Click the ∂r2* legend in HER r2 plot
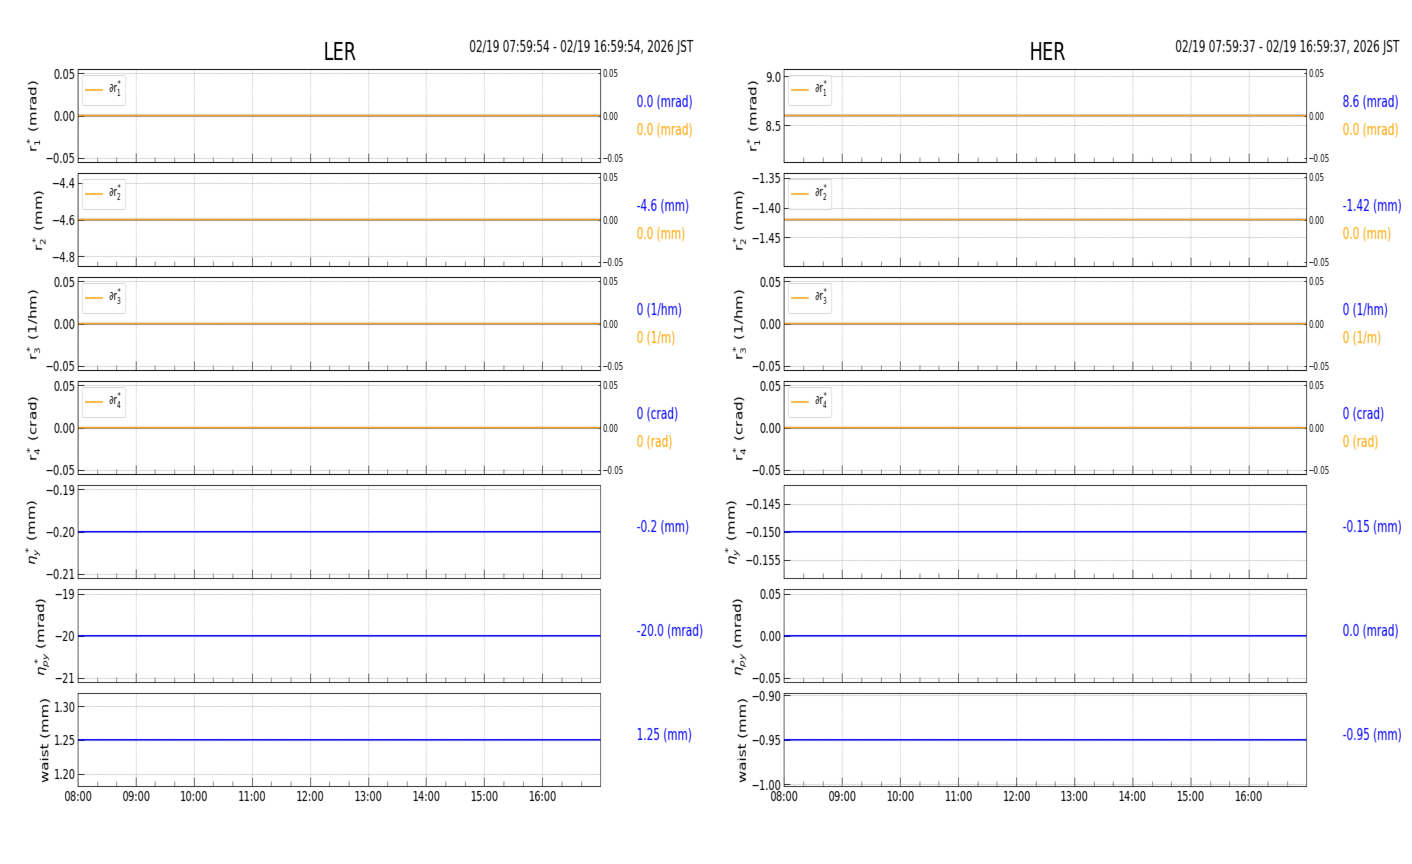 click(809, 194)
